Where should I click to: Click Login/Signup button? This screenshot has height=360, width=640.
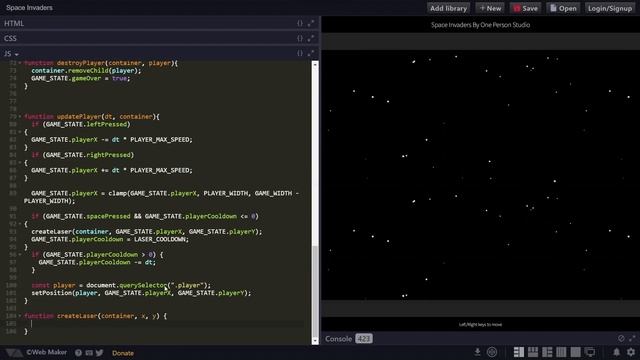point(610,8)
